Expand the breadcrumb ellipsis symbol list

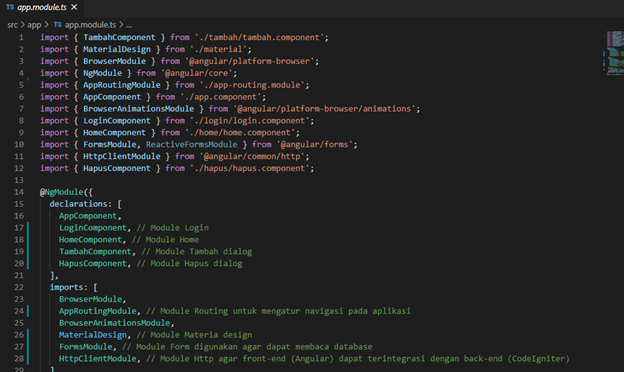(x=129, y=25)
